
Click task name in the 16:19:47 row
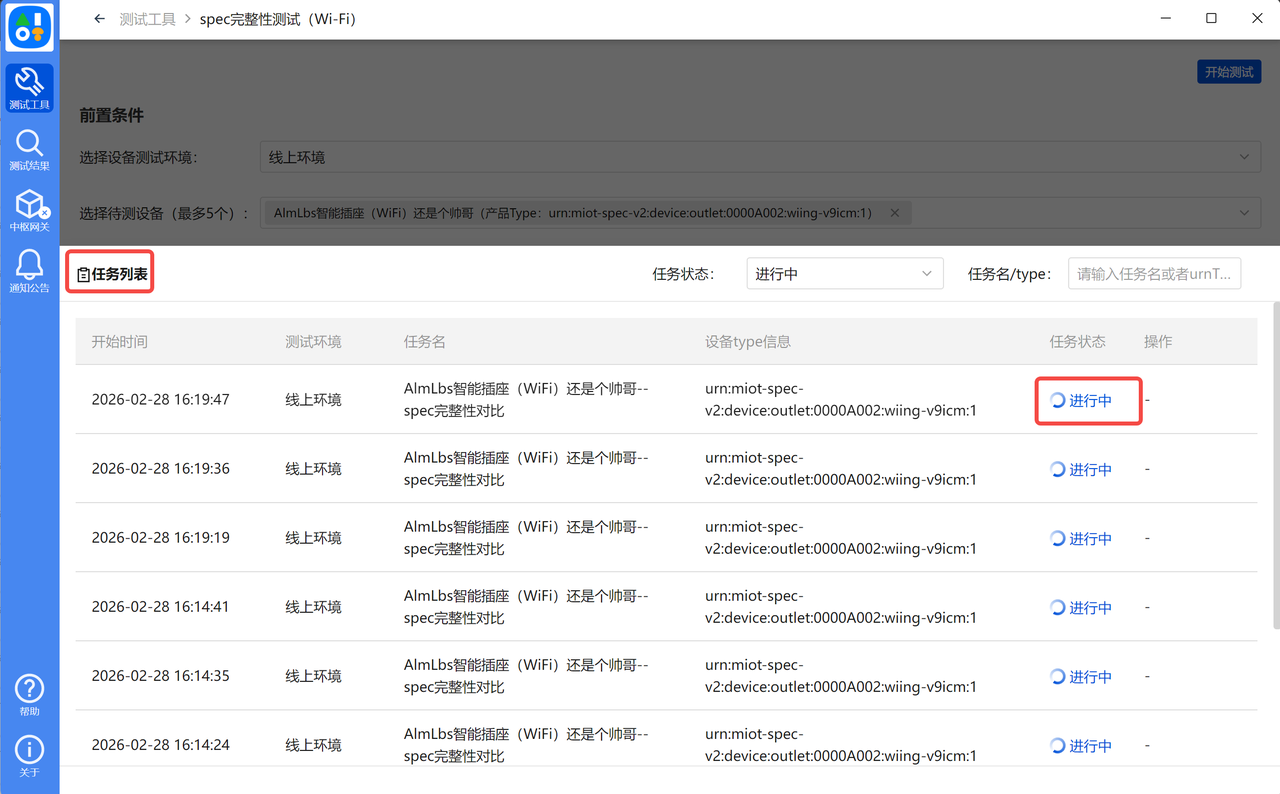tap(526, 400)
